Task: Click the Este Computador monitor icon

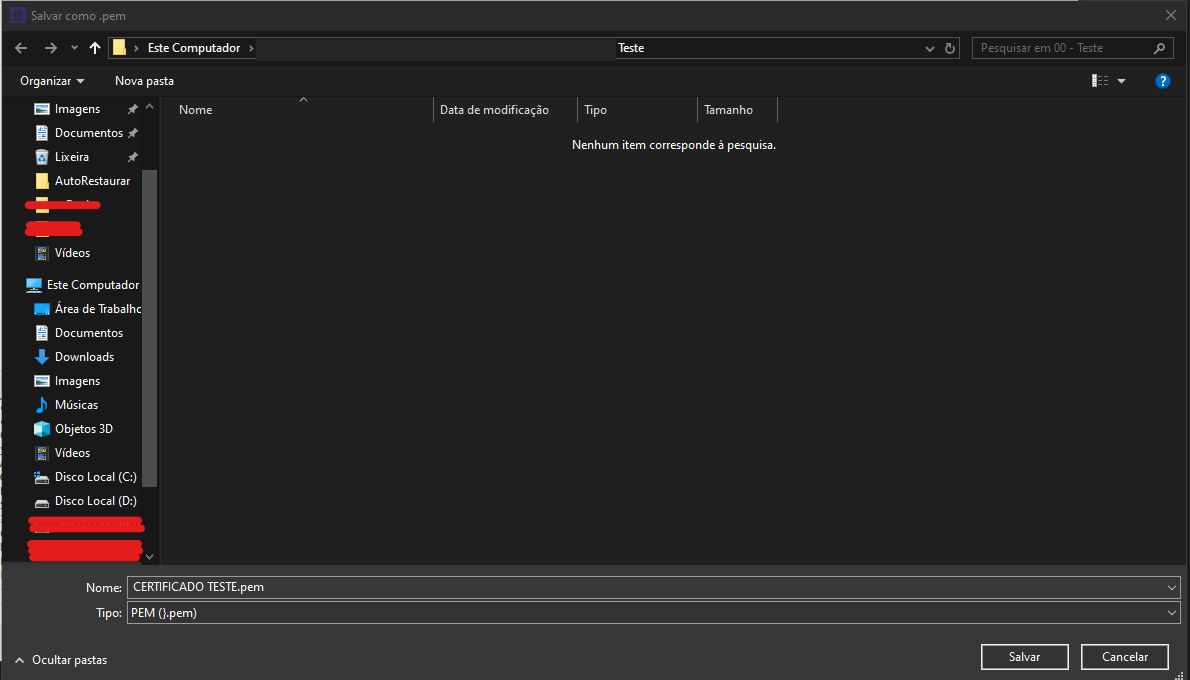Action: pos(33,285)
